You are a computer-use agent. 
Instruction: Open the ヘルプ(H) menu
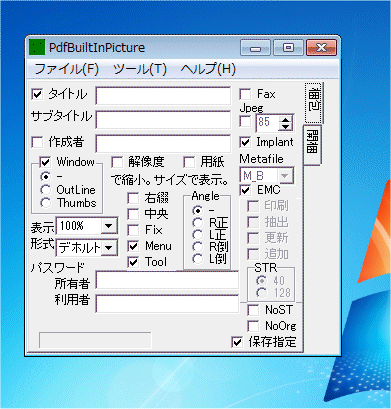click(x=208, y=69)
